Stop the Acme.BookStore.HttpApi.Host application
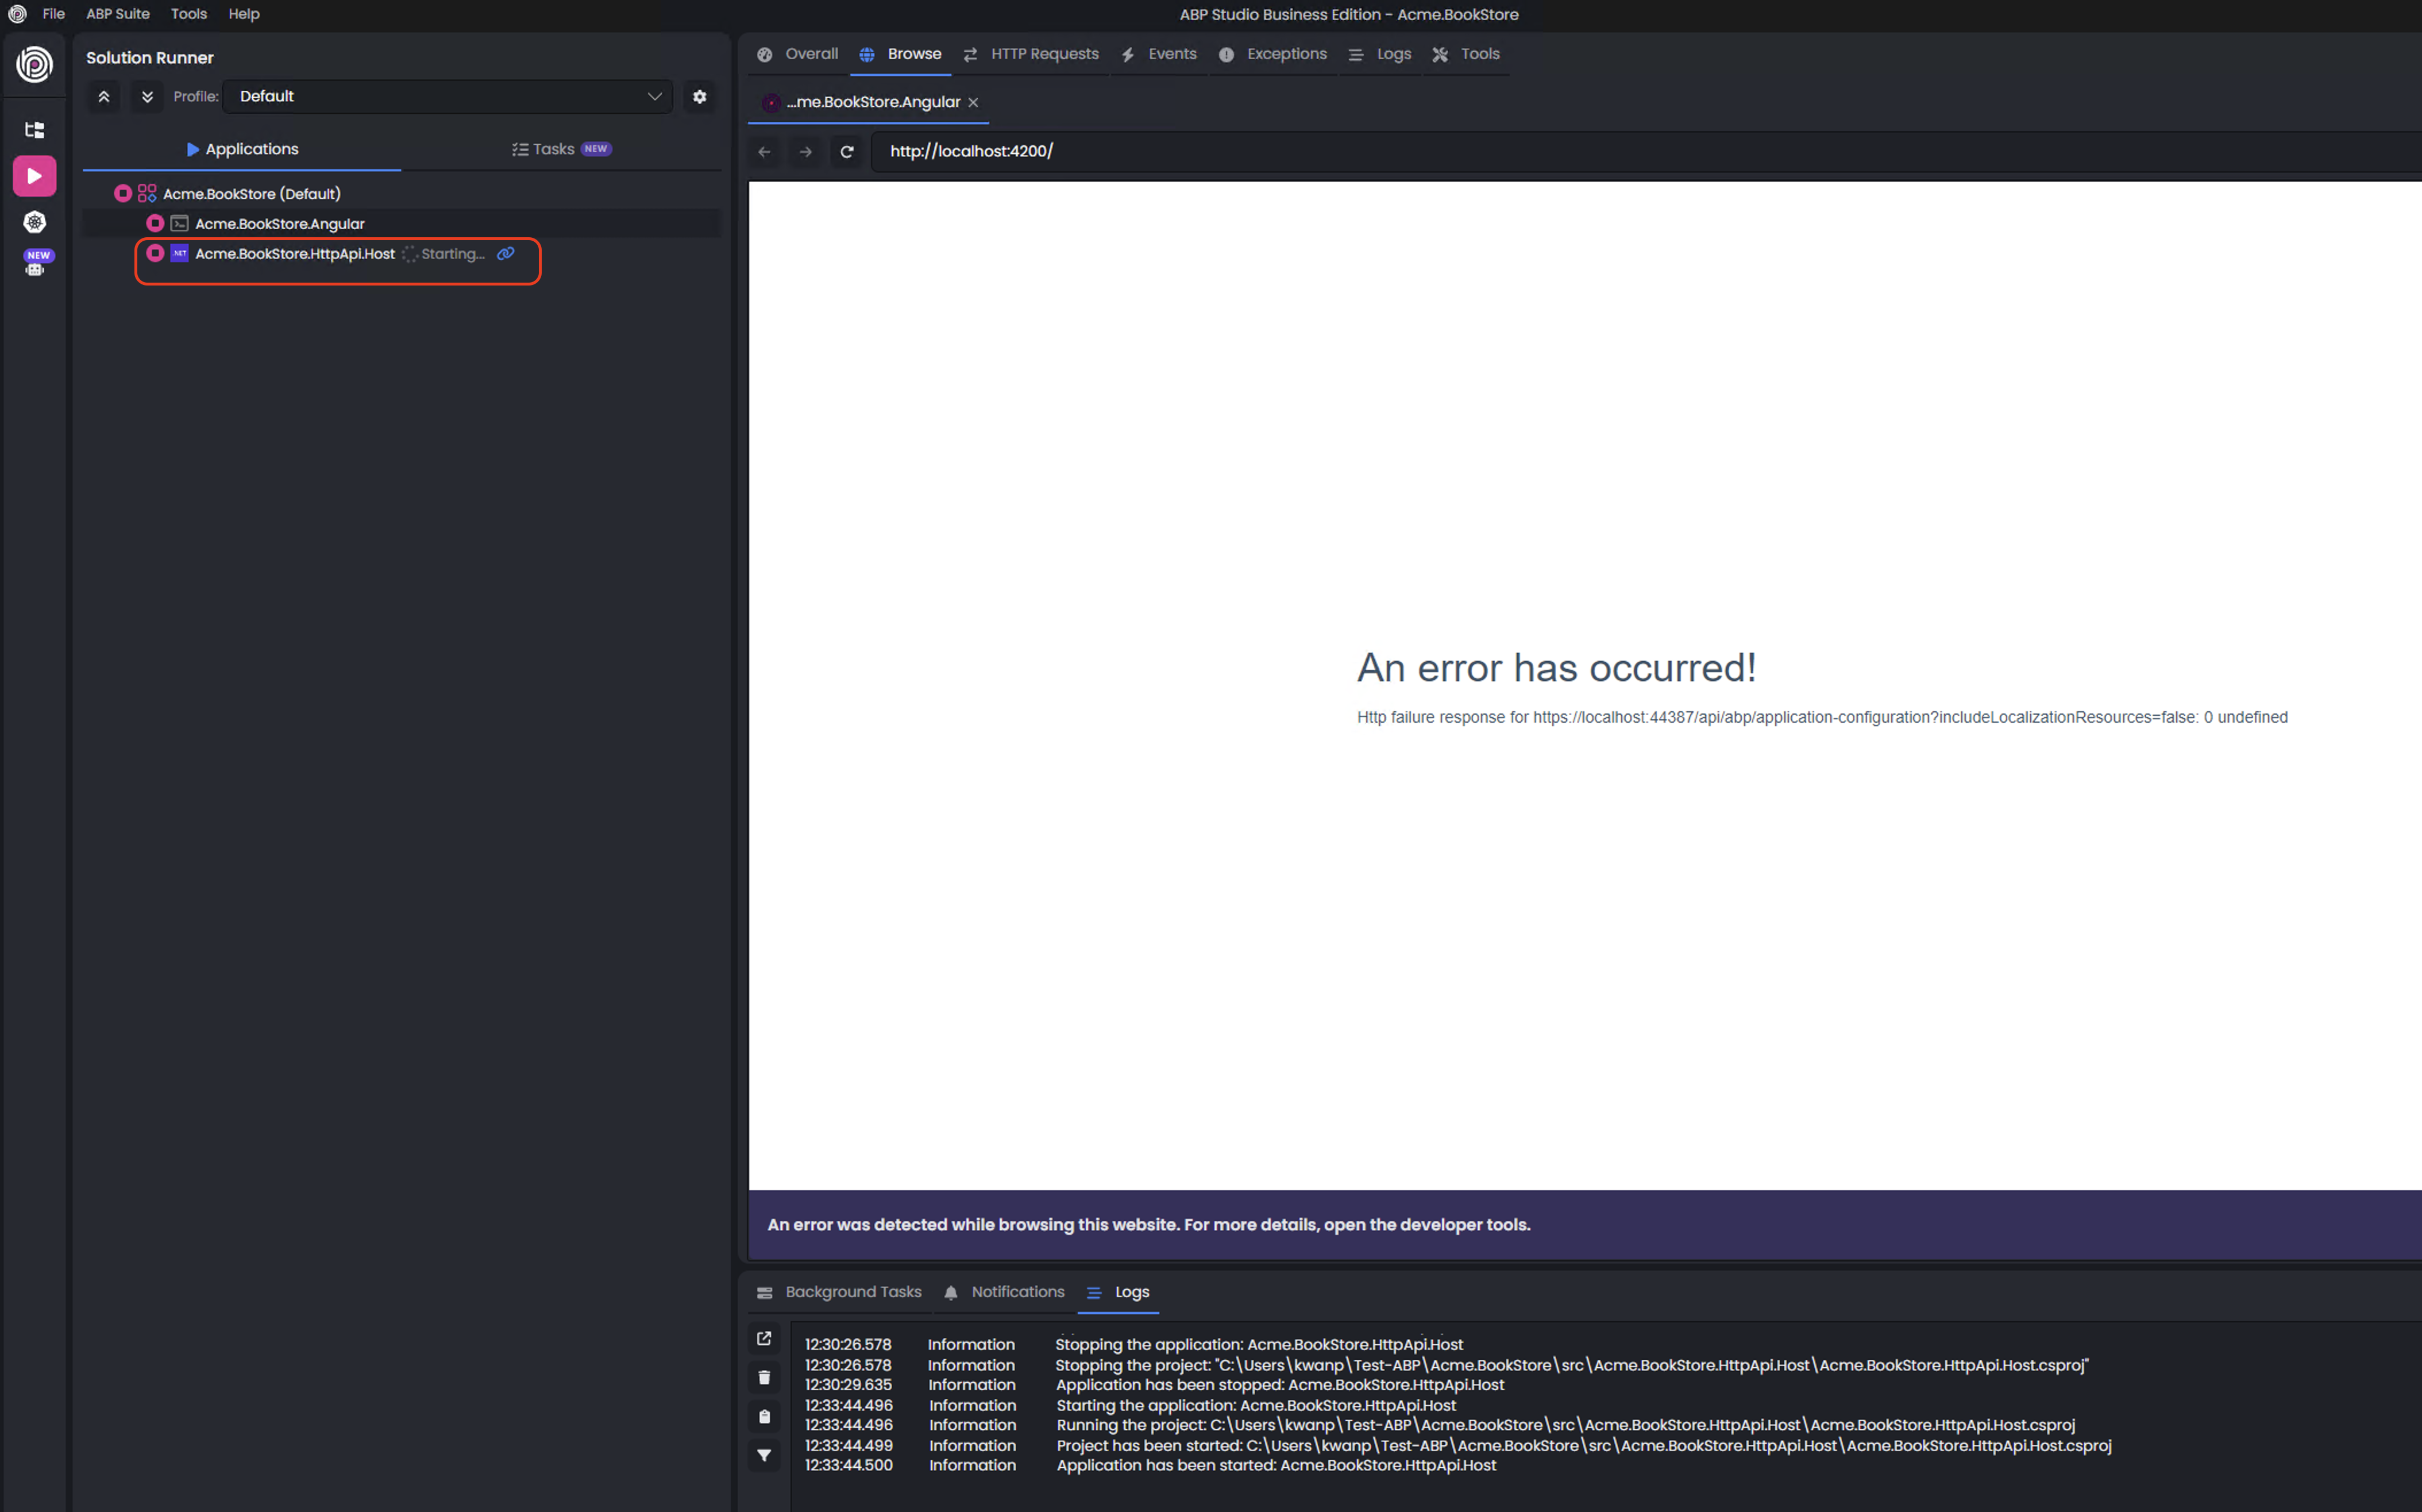 [155, 253]
